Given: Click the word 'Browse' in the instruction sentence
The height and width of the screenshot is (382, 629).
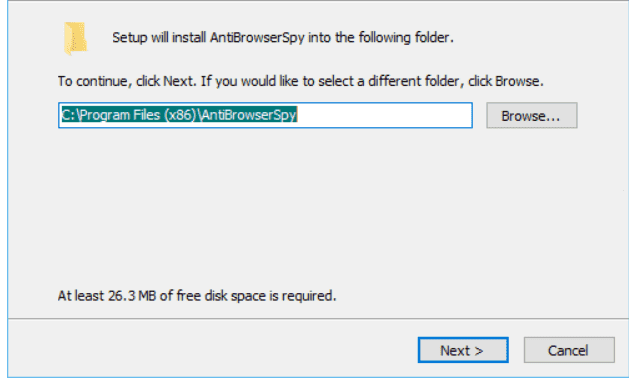Looking at the screenshot, I should click(x=517, y=81).
